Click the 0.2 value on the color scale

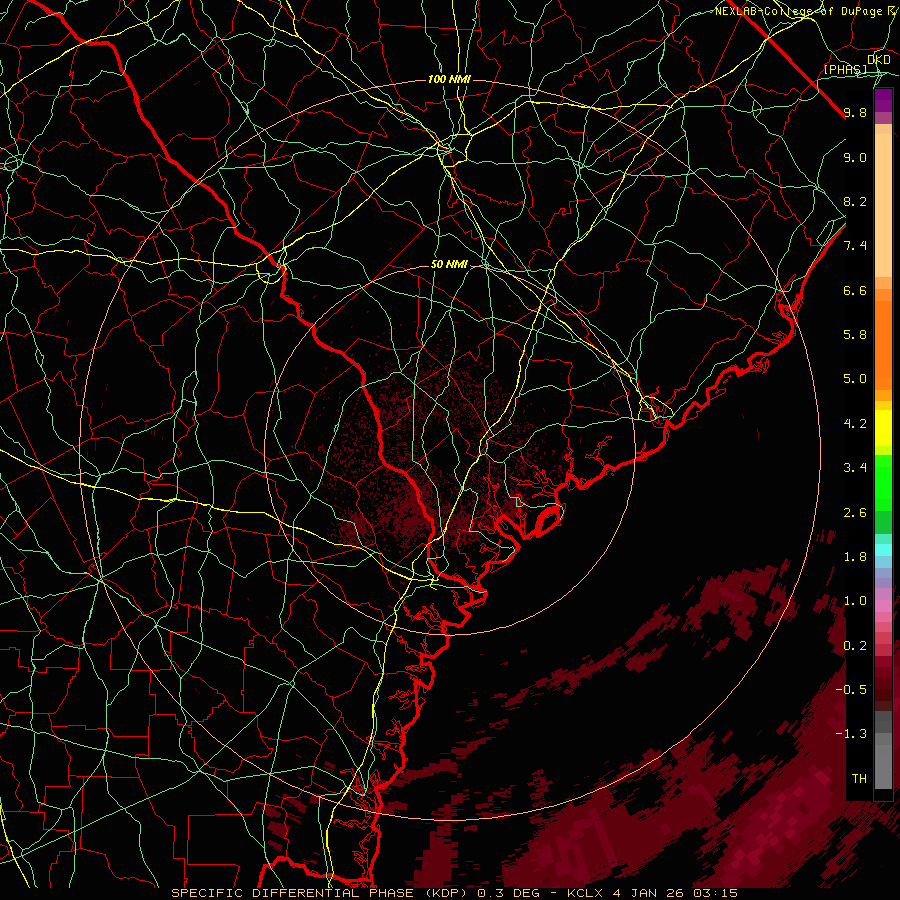click(x=855, y=646)
